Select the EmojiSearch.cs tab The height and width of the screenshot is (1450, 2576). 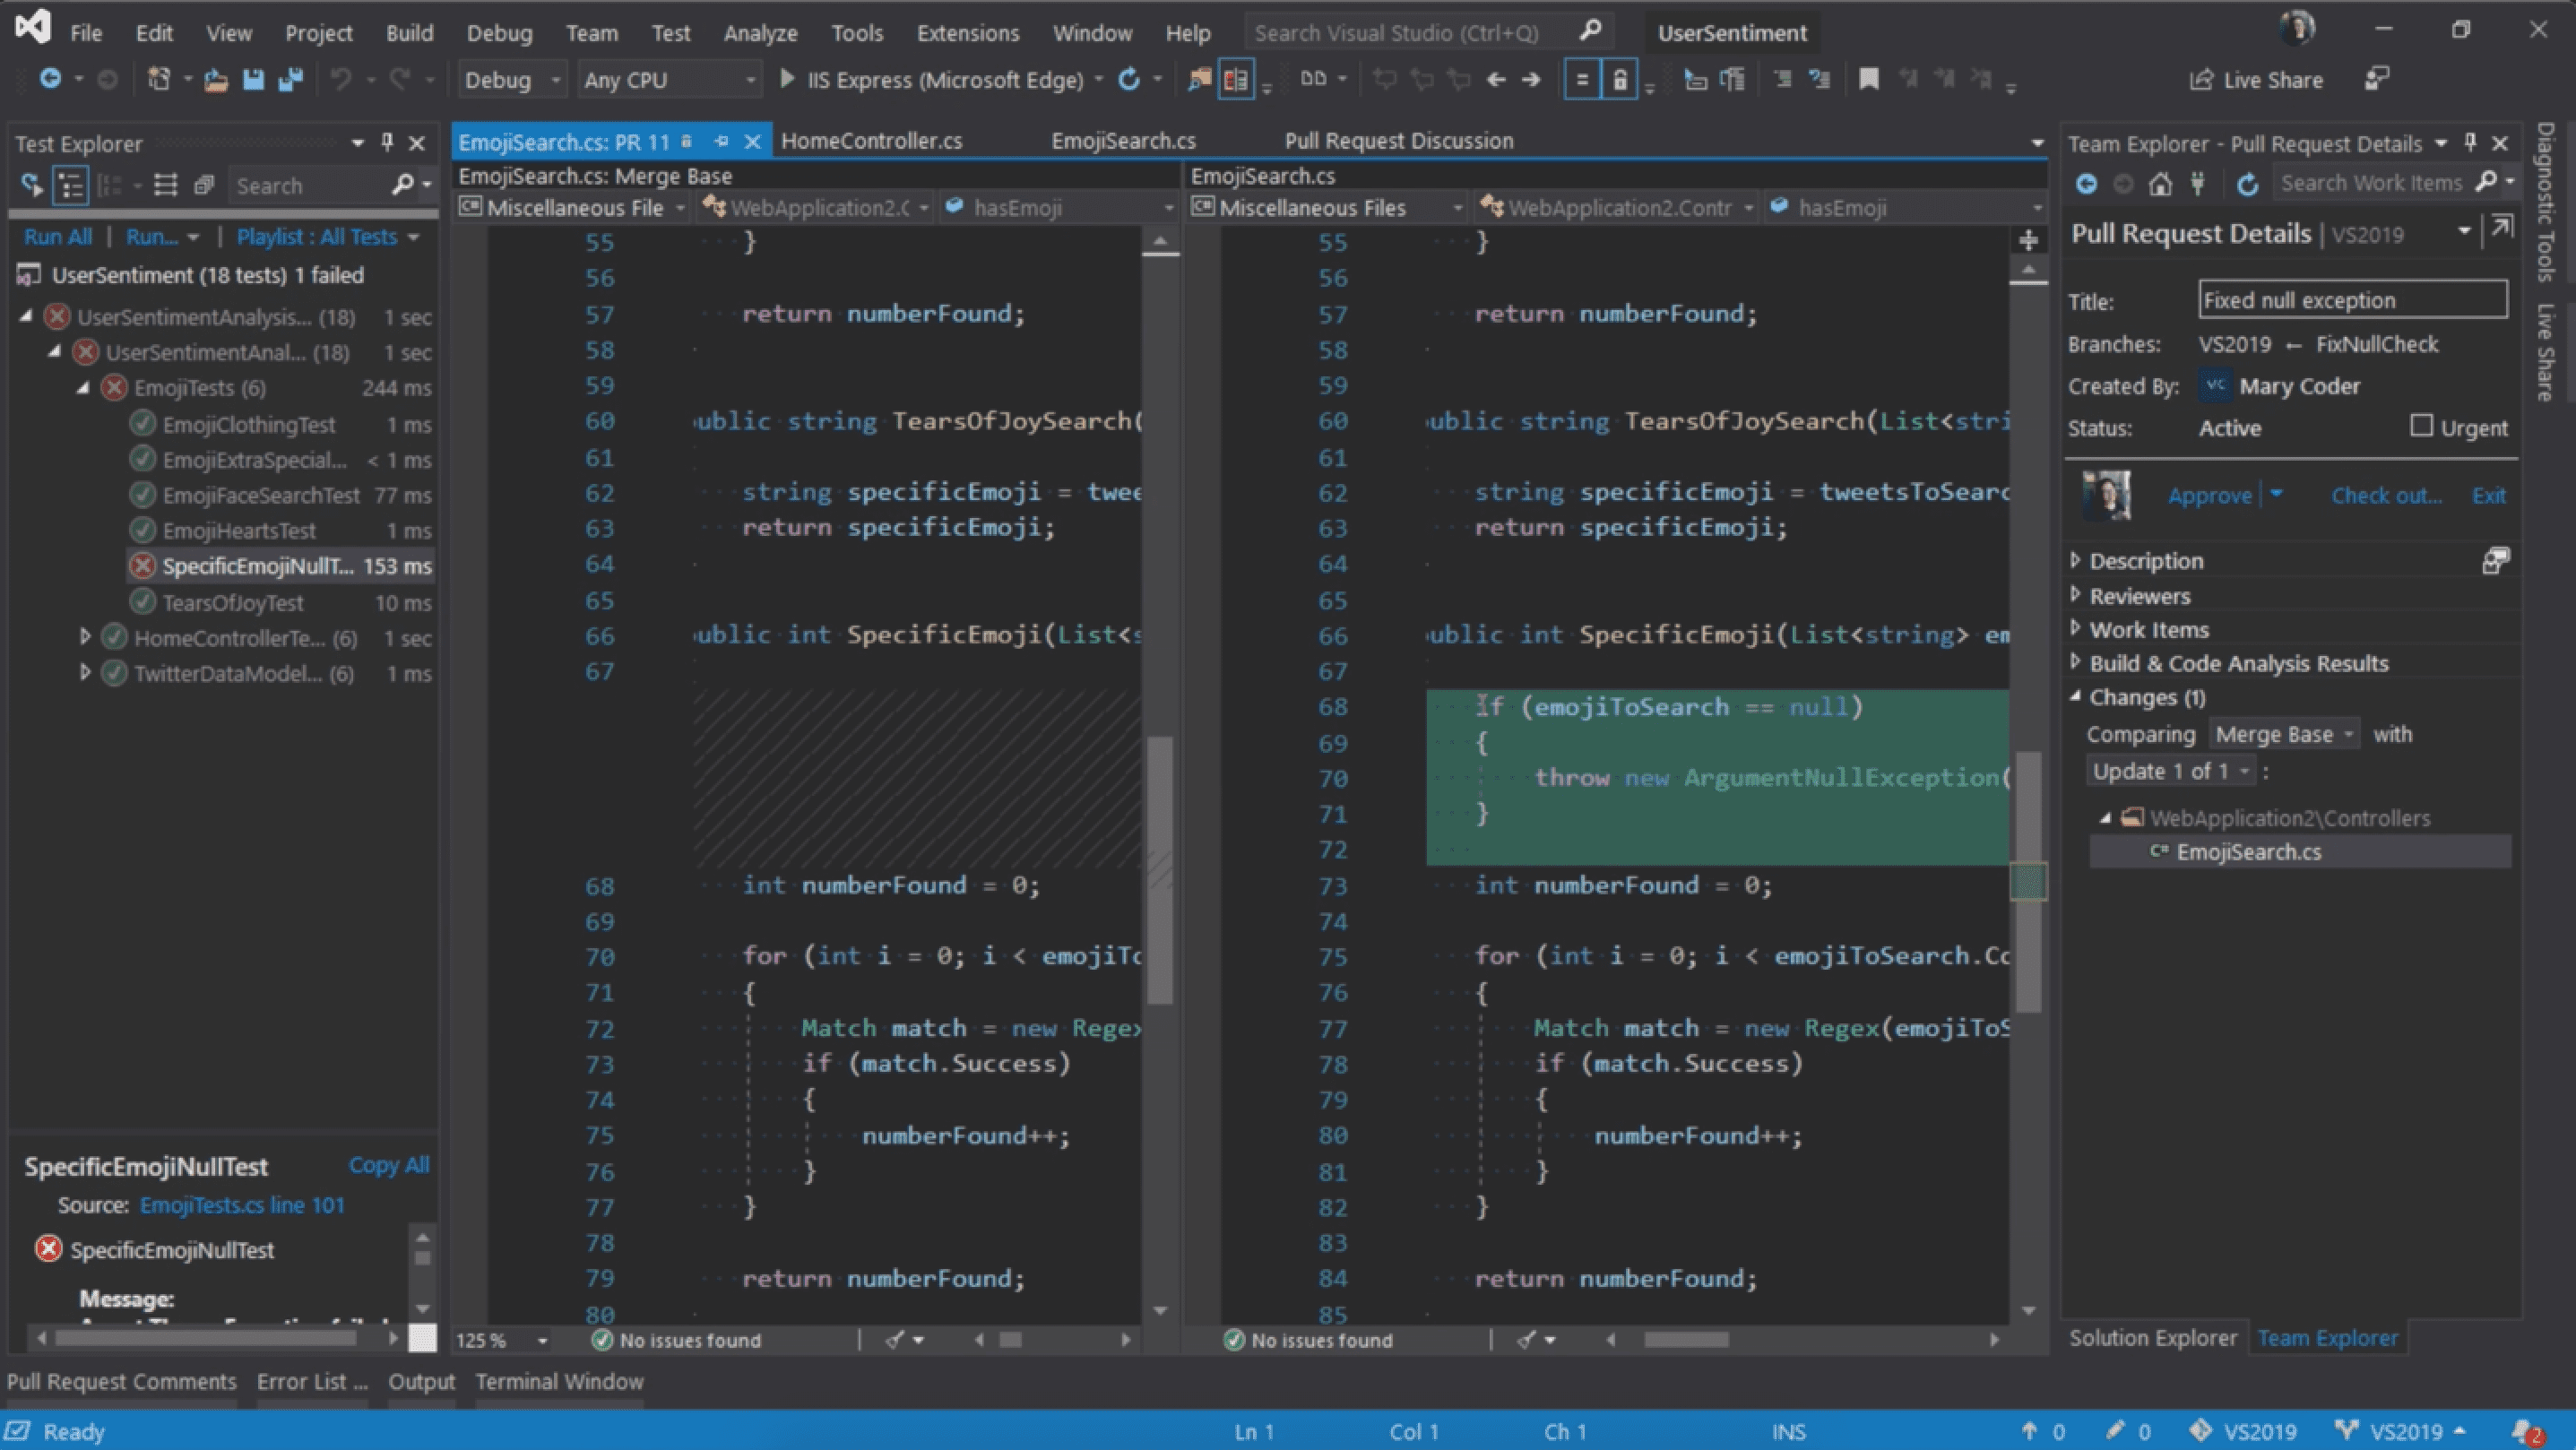click(1128, 140)
